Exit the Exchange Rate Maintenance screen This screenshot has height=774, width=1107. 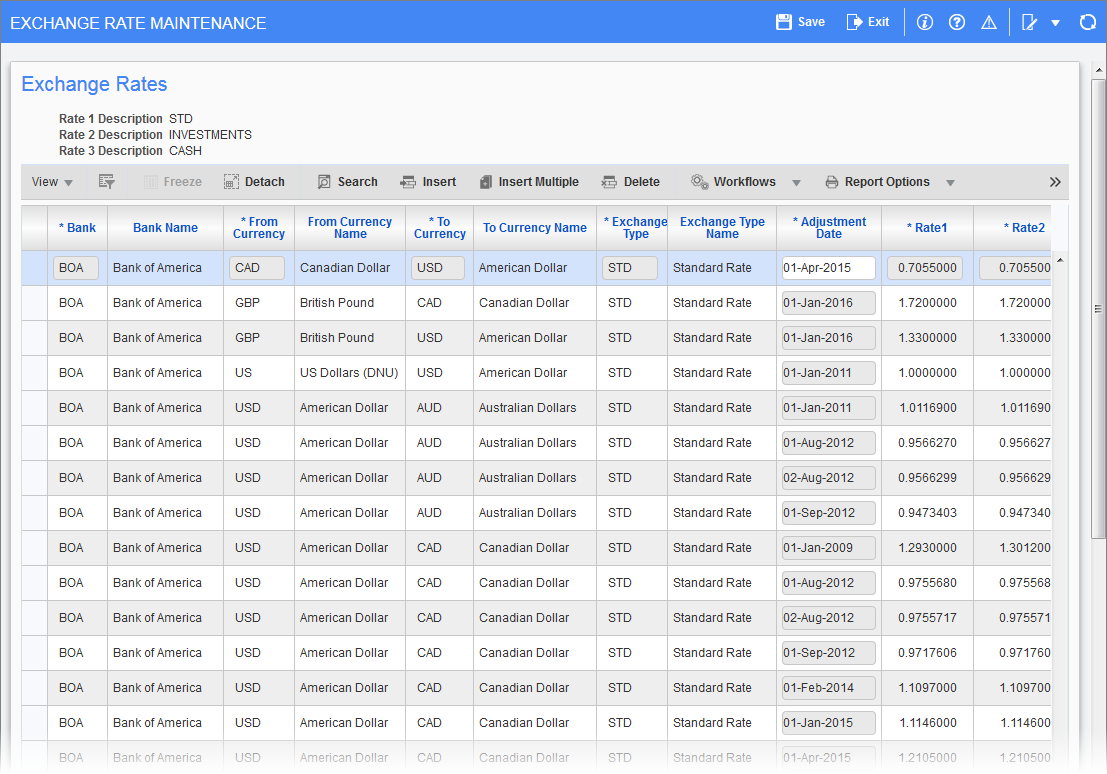click(x=866, y=21)
